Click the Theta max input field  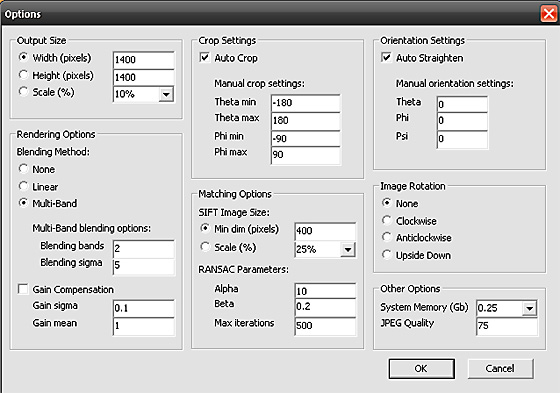coord(306,121)
